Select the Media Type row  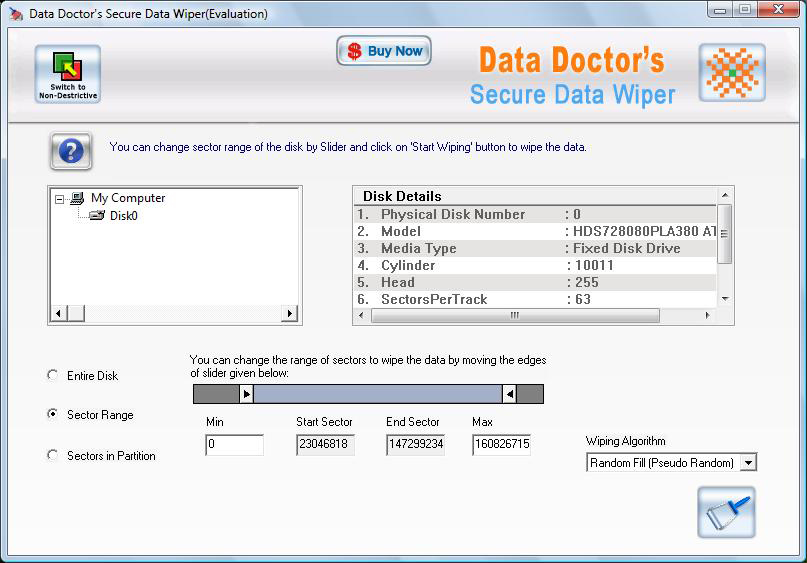pos(535,248)
